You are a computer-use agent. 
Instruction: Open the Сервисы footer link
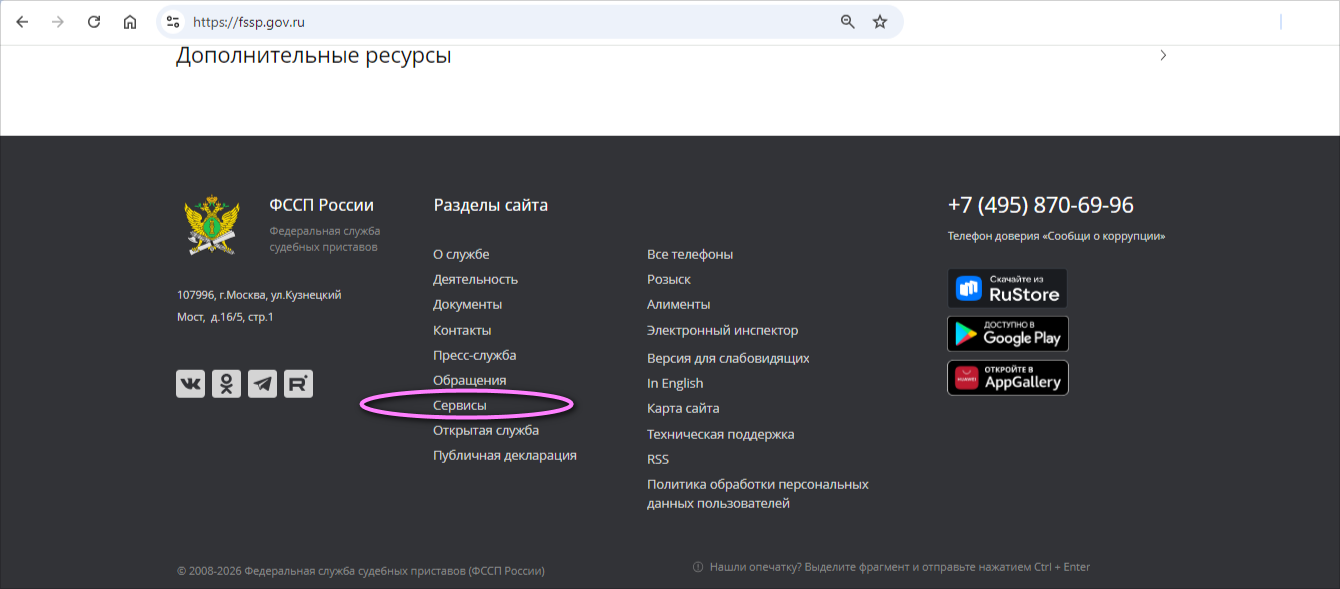pos(460,405)
